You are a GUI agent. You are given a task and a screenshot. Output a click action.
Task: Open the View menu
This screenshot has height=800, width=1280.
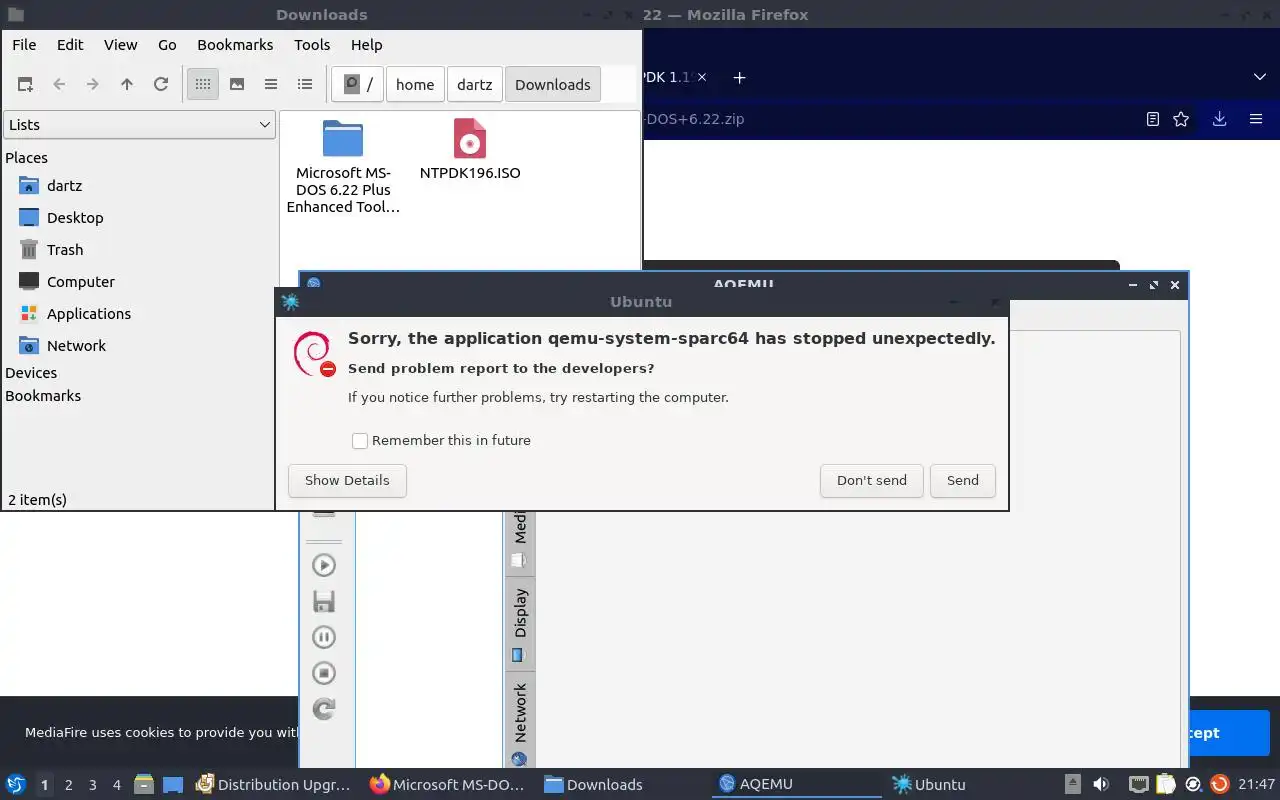120,45
